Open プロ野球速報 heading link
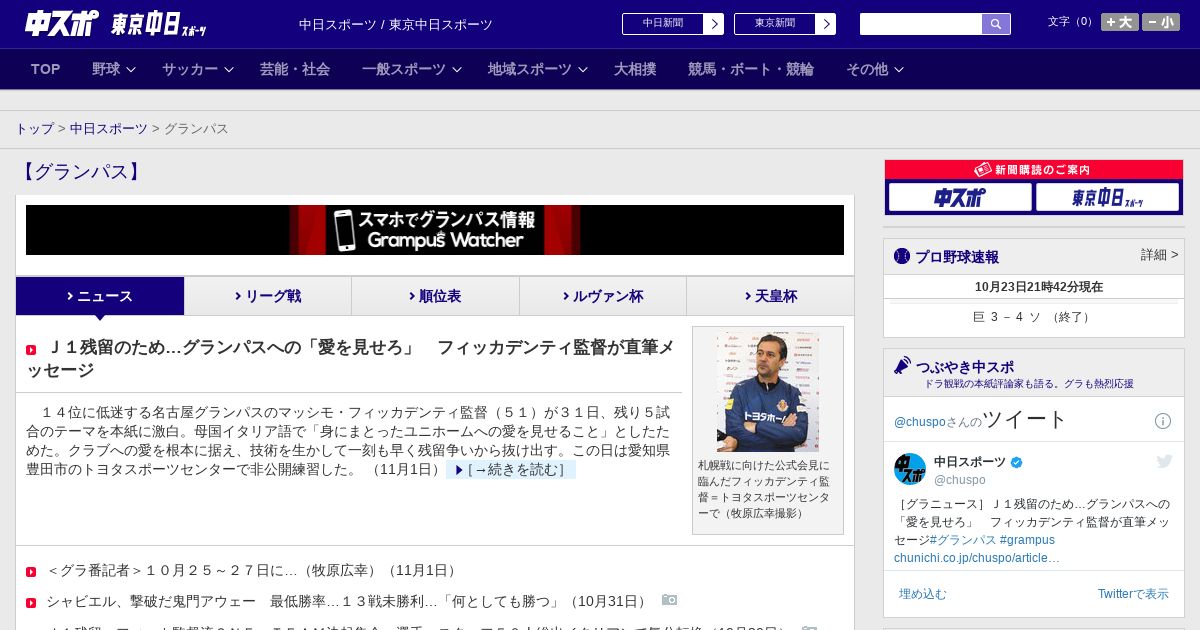This screenshot has height=630, width=1200. 957,257
